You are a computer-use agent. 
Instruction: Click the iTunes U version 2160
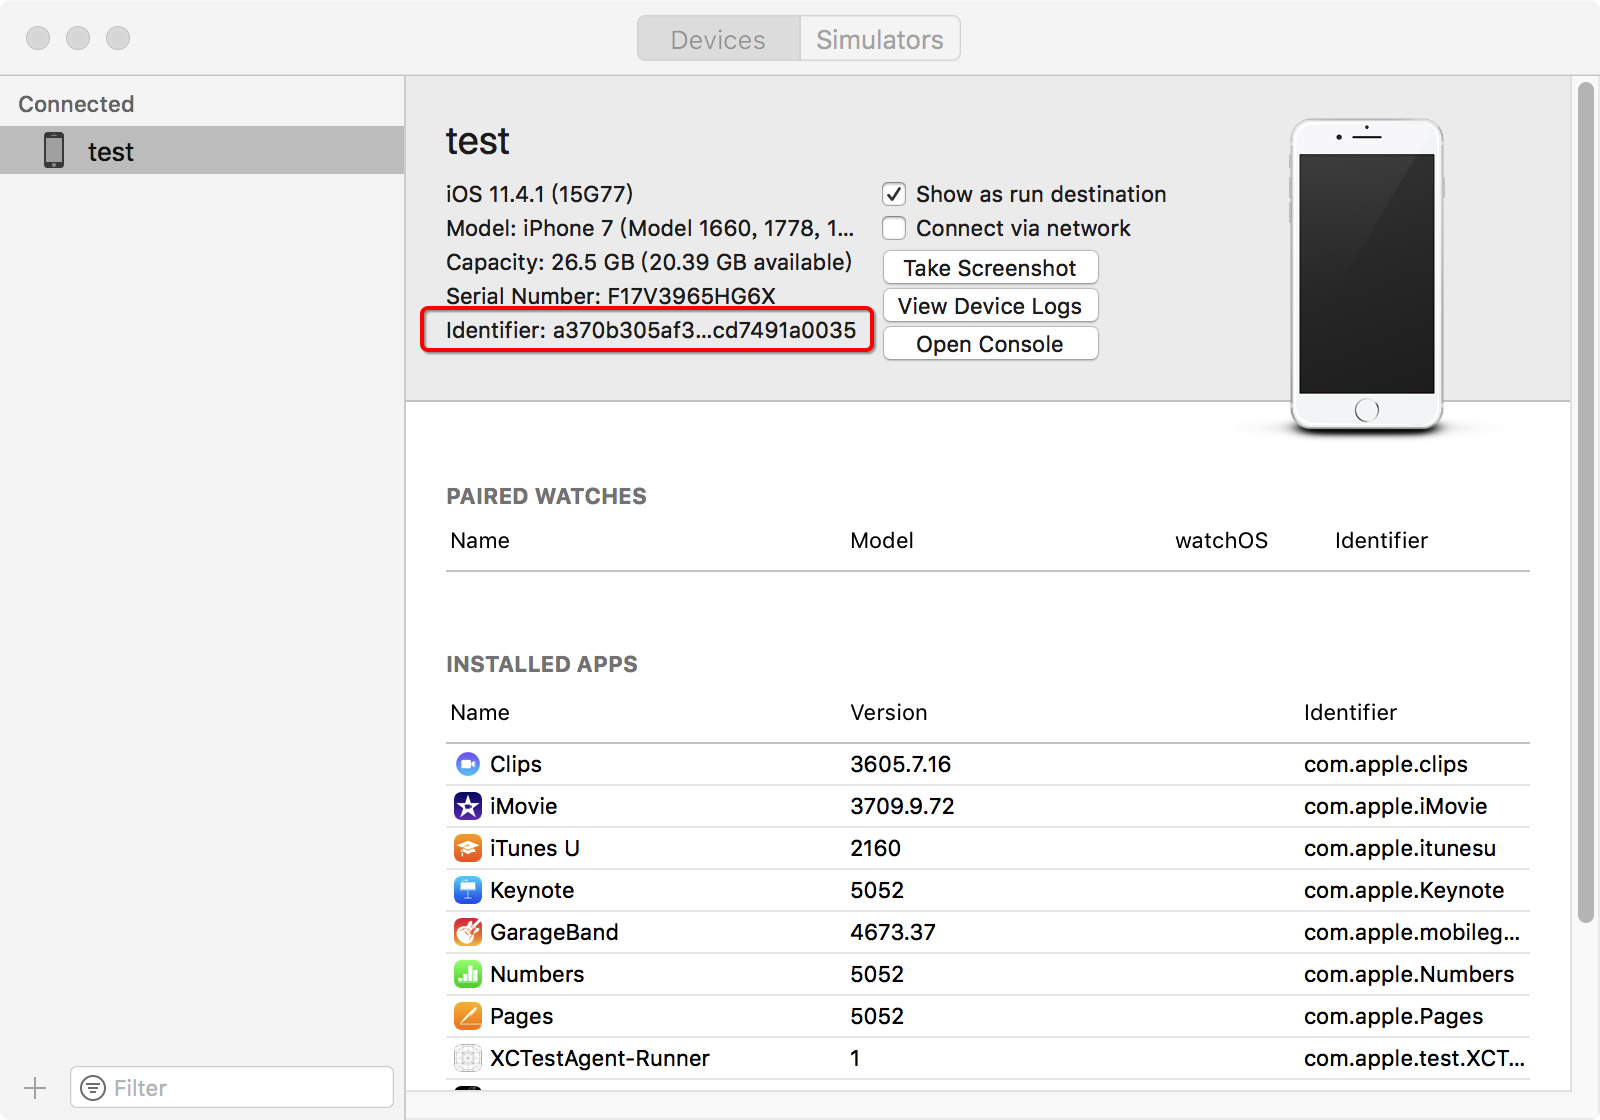tap(876, 848)
